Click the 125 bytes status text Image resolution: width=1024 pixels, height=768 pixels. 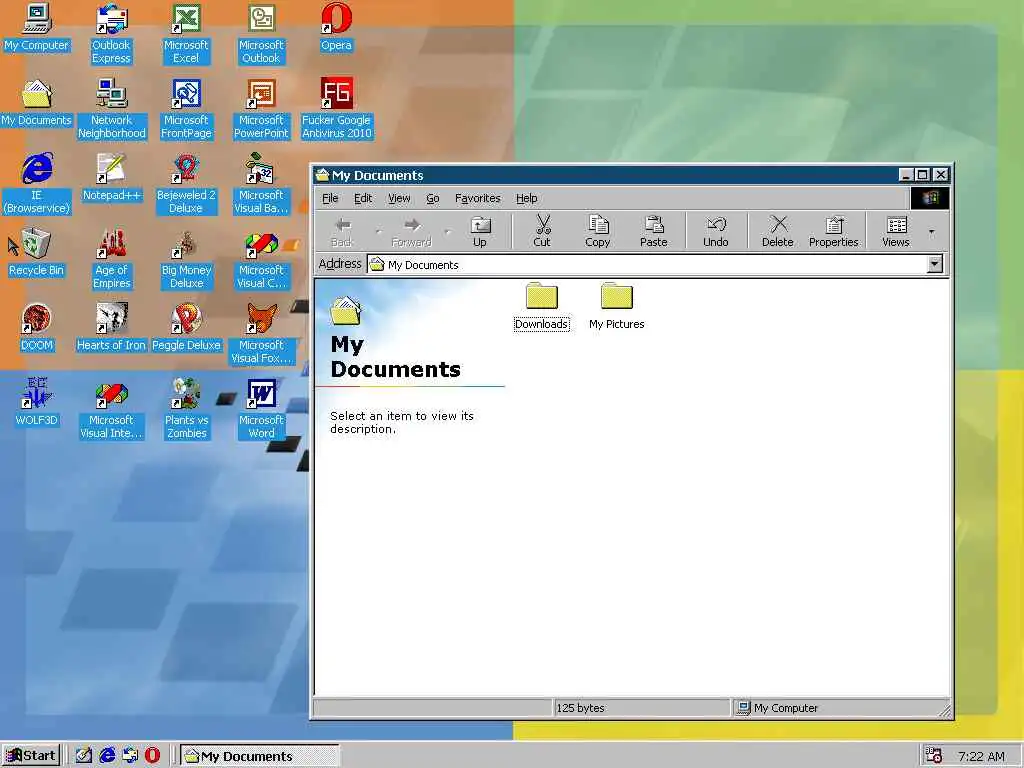coord(580,708)
